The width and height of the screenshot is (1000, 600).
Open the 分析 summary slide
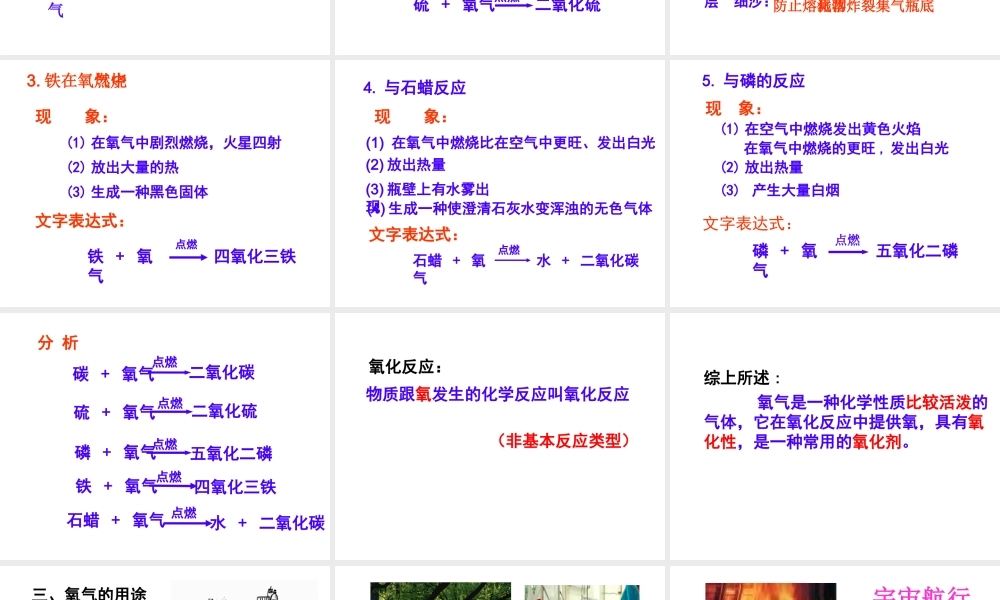pyautogui.click(x=165, y=436)
